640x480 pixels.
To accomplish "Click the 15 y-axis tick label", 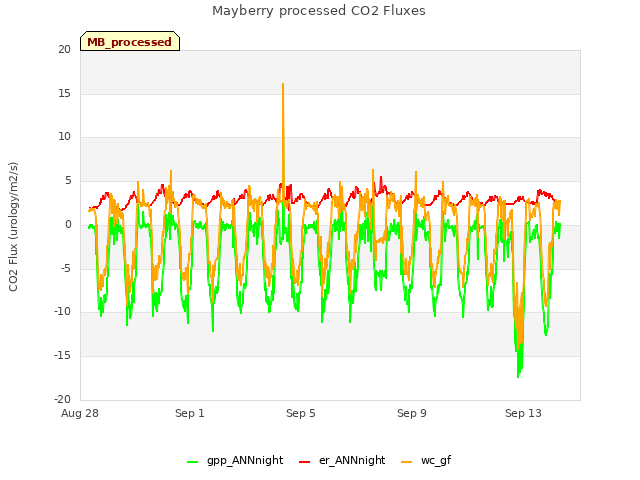I will (64, 93).
